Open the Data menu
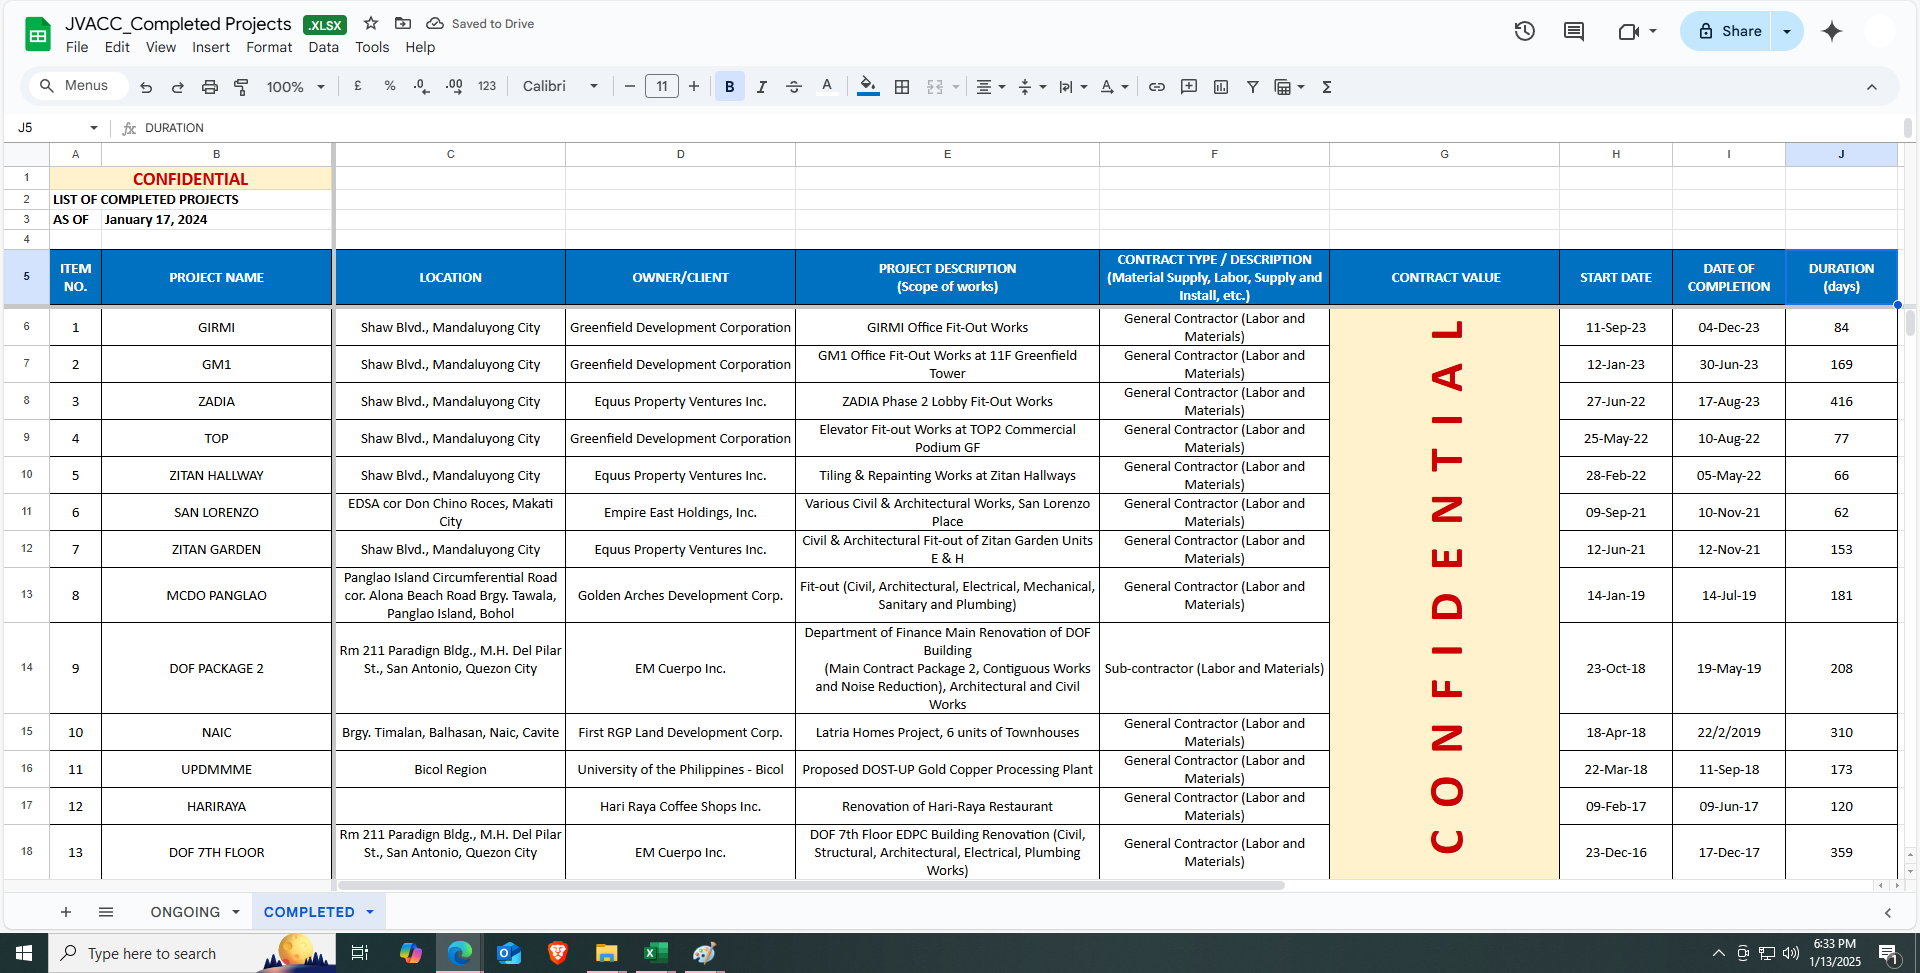This screenshot has height=973, width=1920. [x=323, y=47]
